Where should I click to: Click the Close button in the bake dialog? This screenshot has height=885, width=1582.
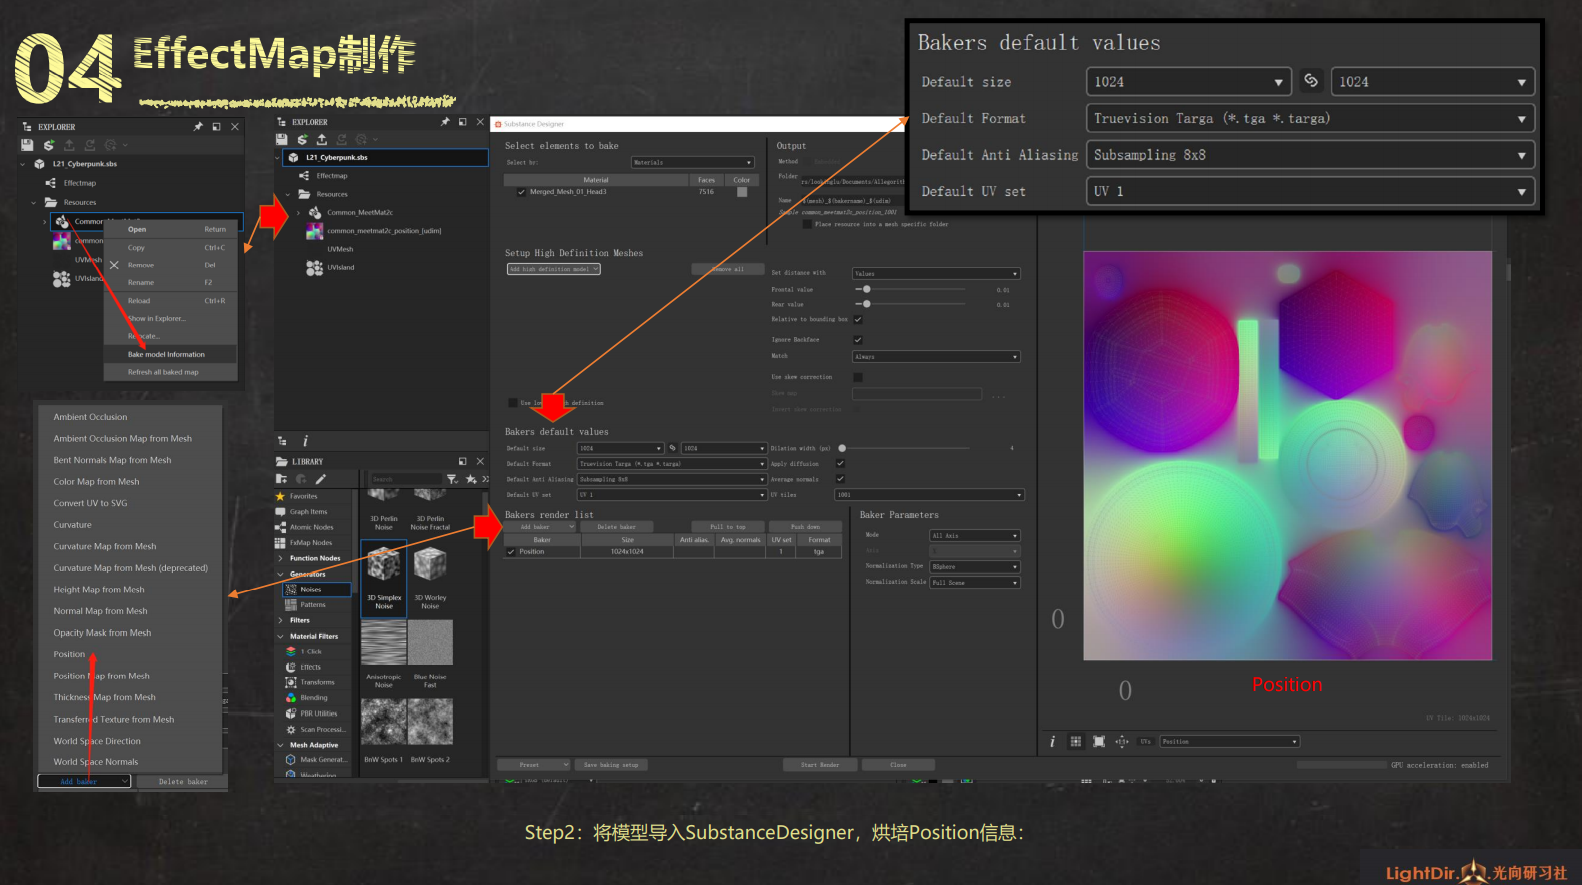tap(898, 765)
